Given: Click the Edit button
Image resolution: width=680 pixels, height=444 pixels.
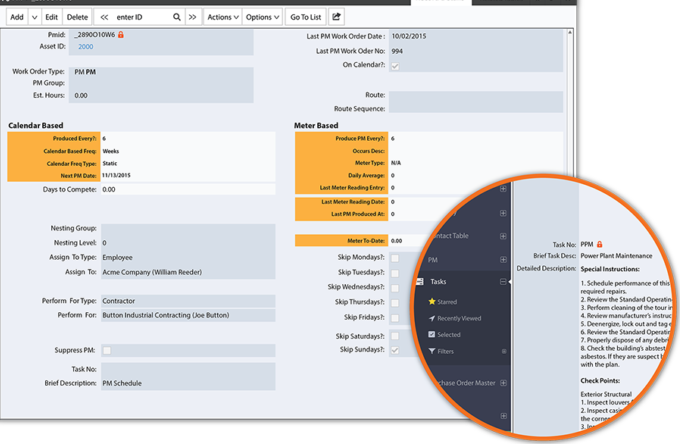Looking at the screenshot, I should click(52, 17).
